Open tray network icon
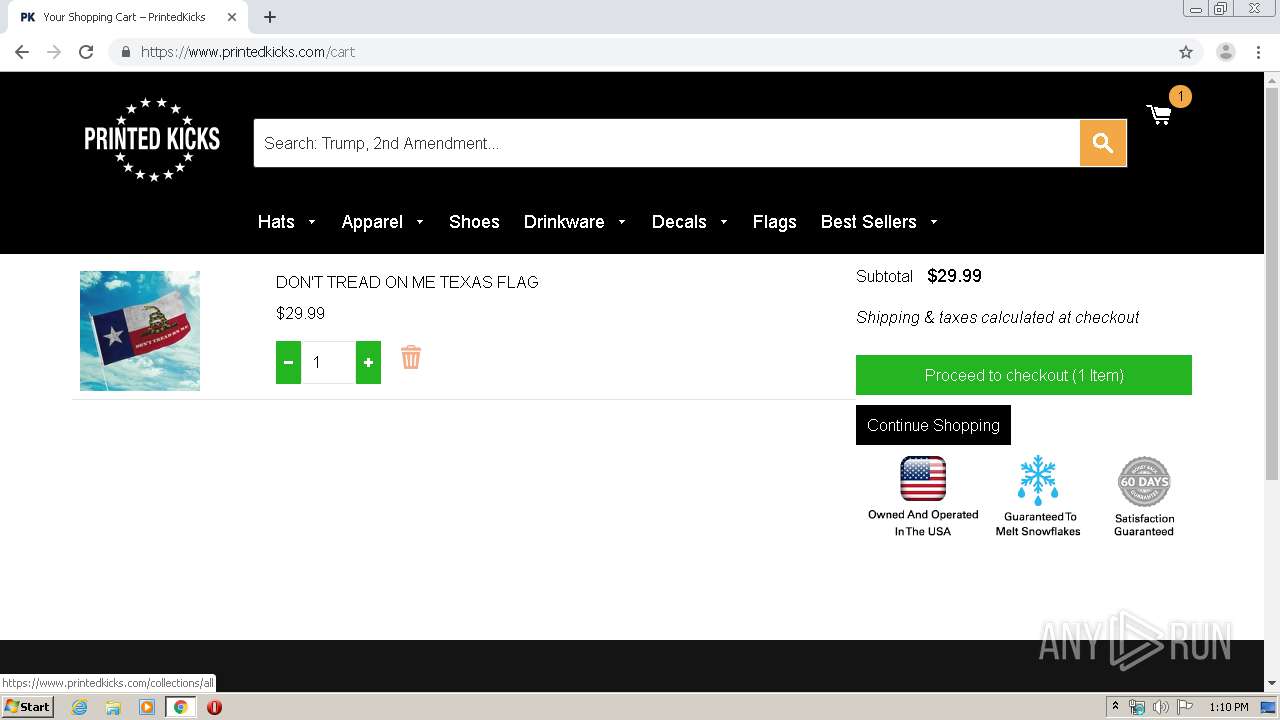 click(x=1137, y=707)
